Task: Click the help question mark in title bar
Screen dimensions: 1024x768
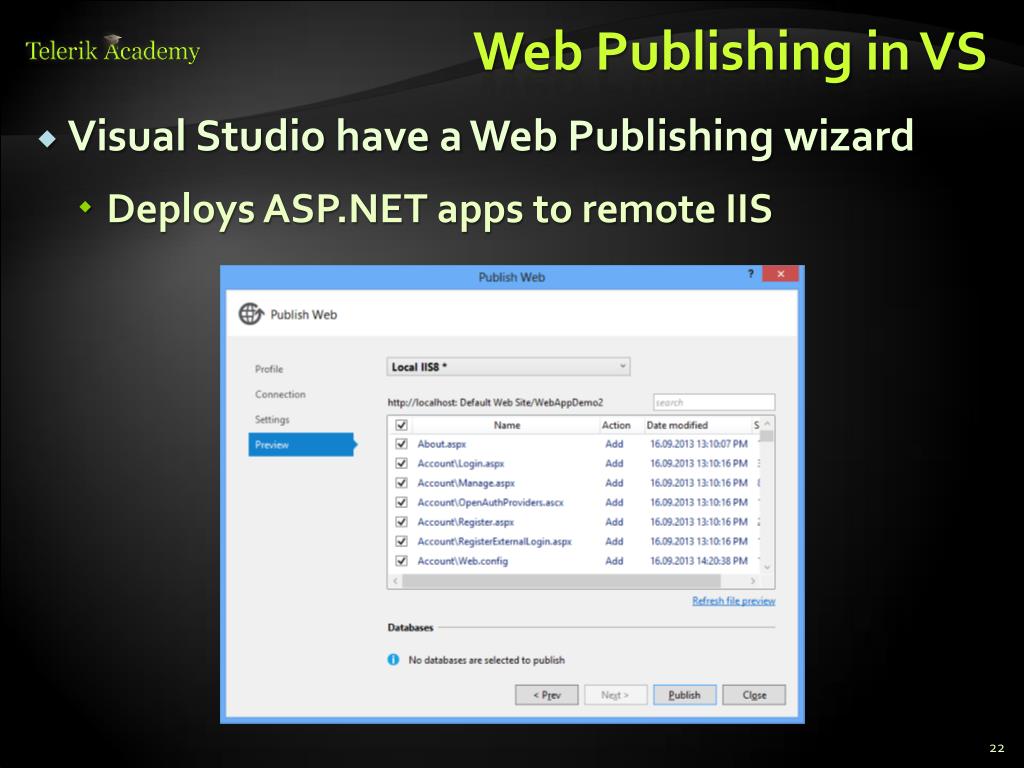Action: [750, 274]
